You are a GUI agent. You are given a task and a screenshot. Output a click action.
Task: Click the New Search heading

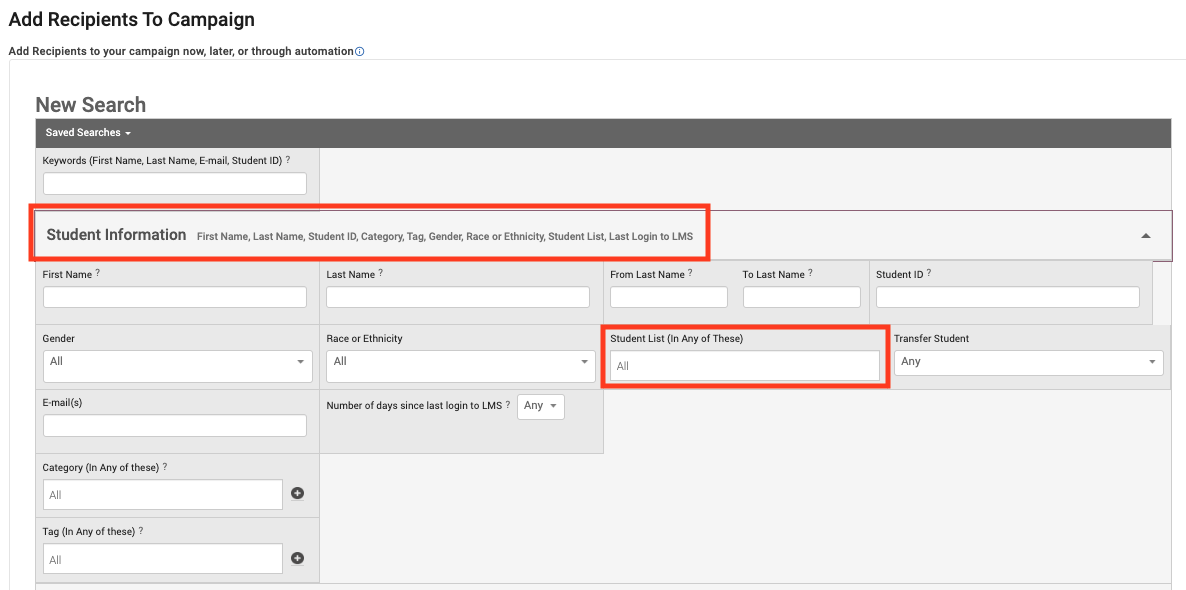(x=91, y=104)
